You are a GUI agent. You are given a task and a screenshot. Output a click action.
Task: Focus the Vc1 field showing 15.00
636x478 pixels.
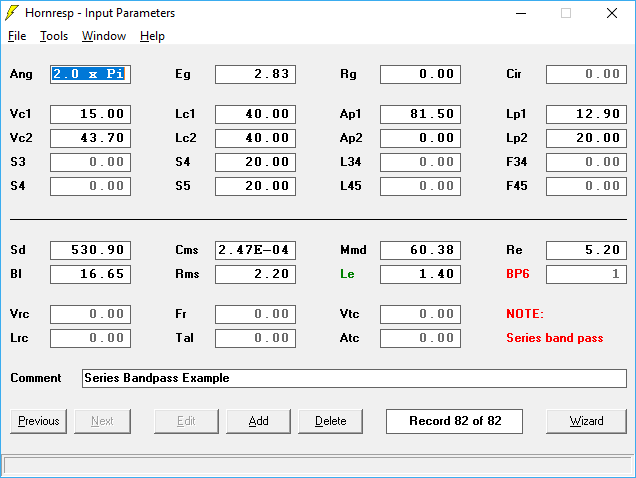(90, 114)
